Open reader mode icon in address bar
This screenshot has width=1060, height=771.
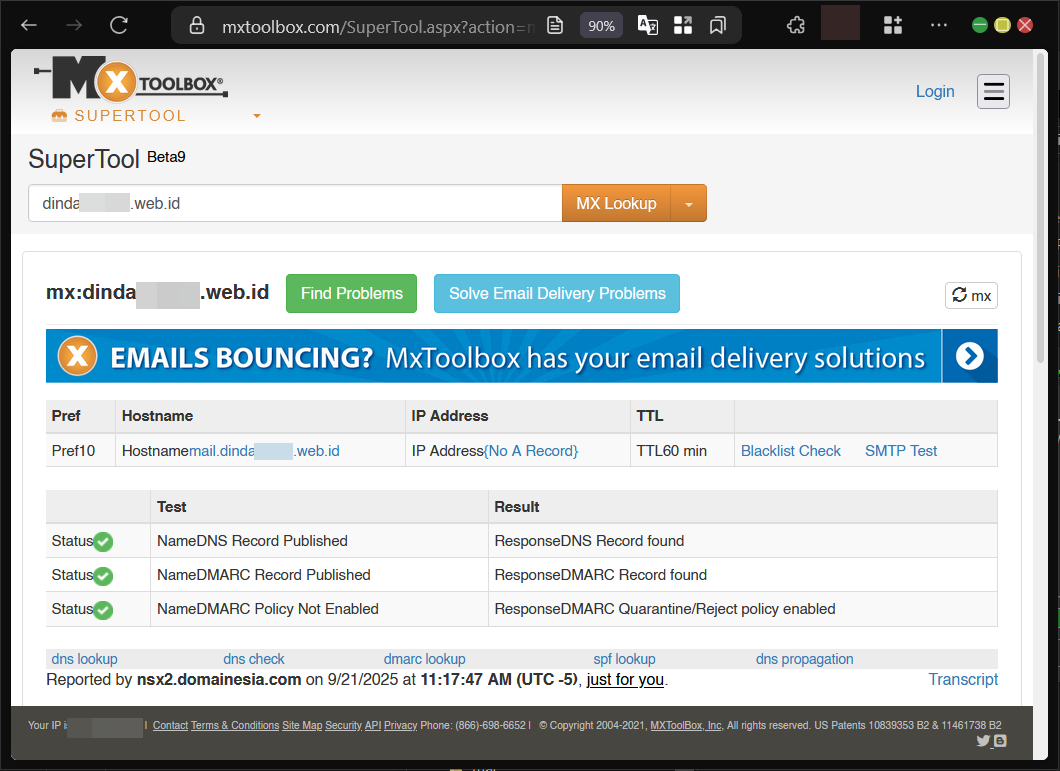[x=555, y=26]
